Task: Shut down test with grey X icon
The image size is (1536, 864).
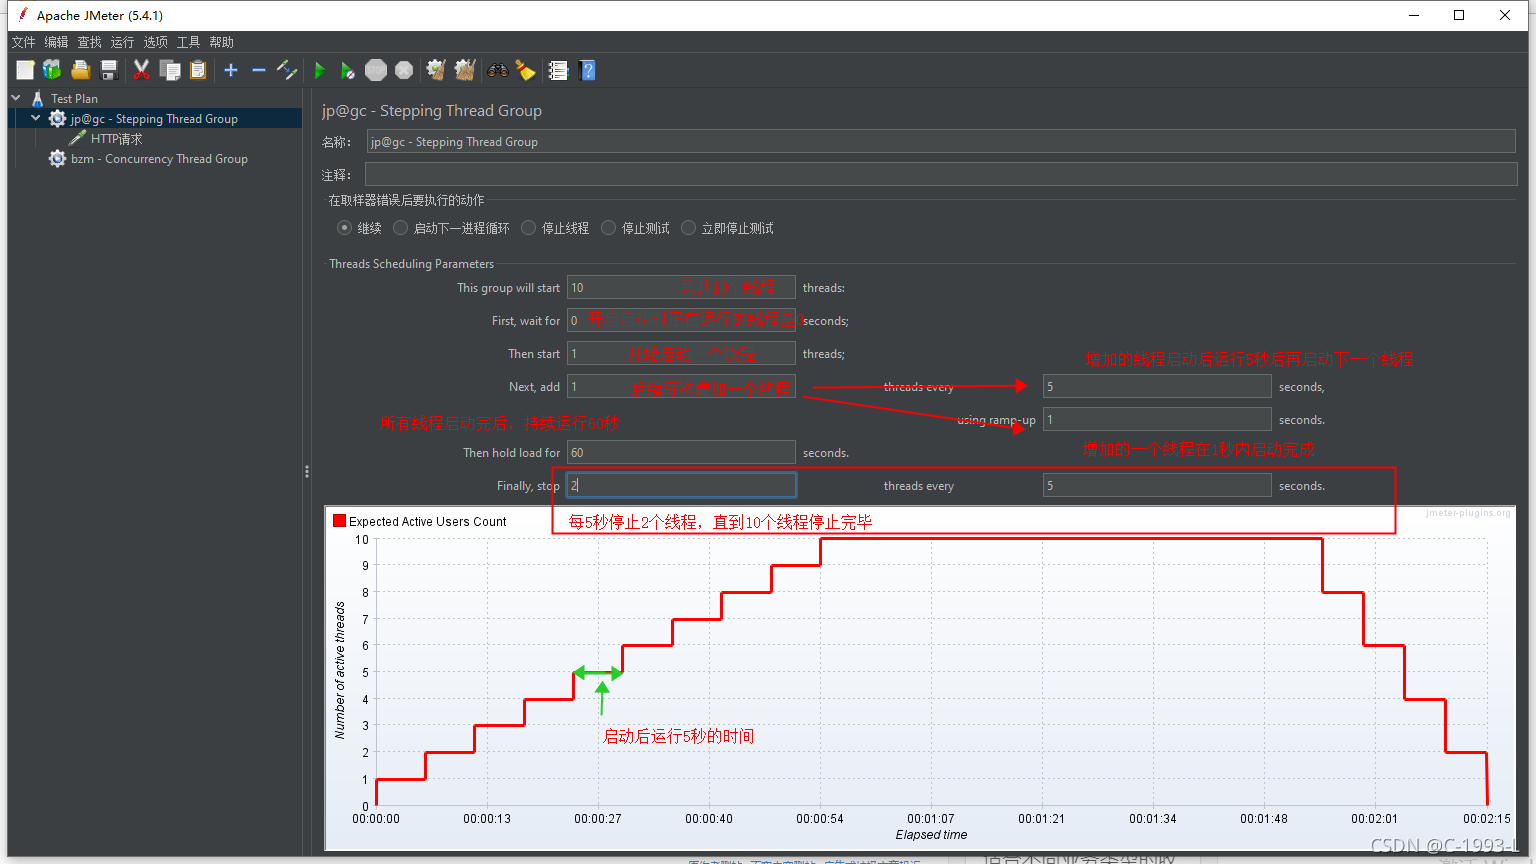Action: [404, 70]
